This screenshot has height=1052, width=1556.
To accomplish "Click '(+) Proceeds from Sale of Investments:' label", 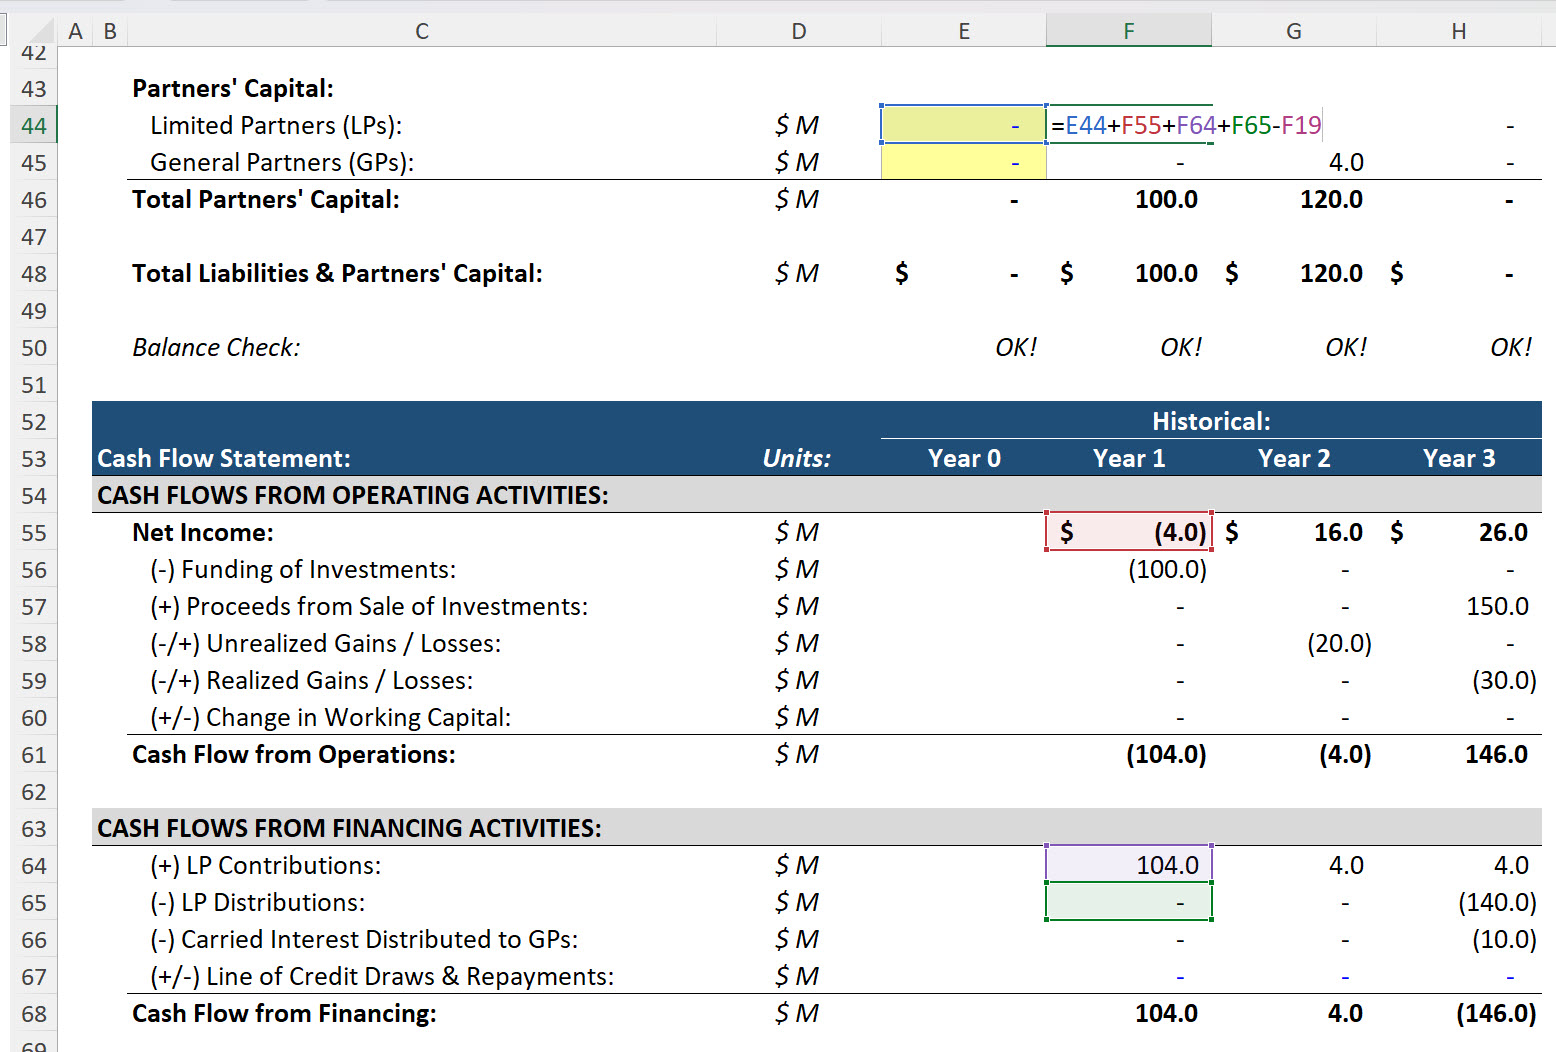I will coord(369,606).
